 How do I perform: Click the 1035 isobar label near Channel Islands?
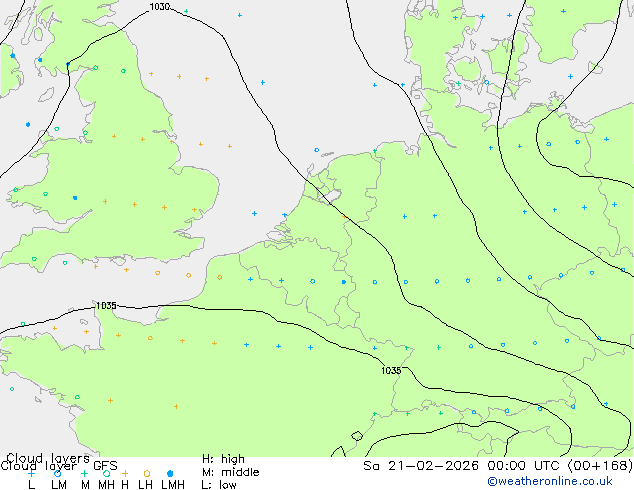click(106, 306)
